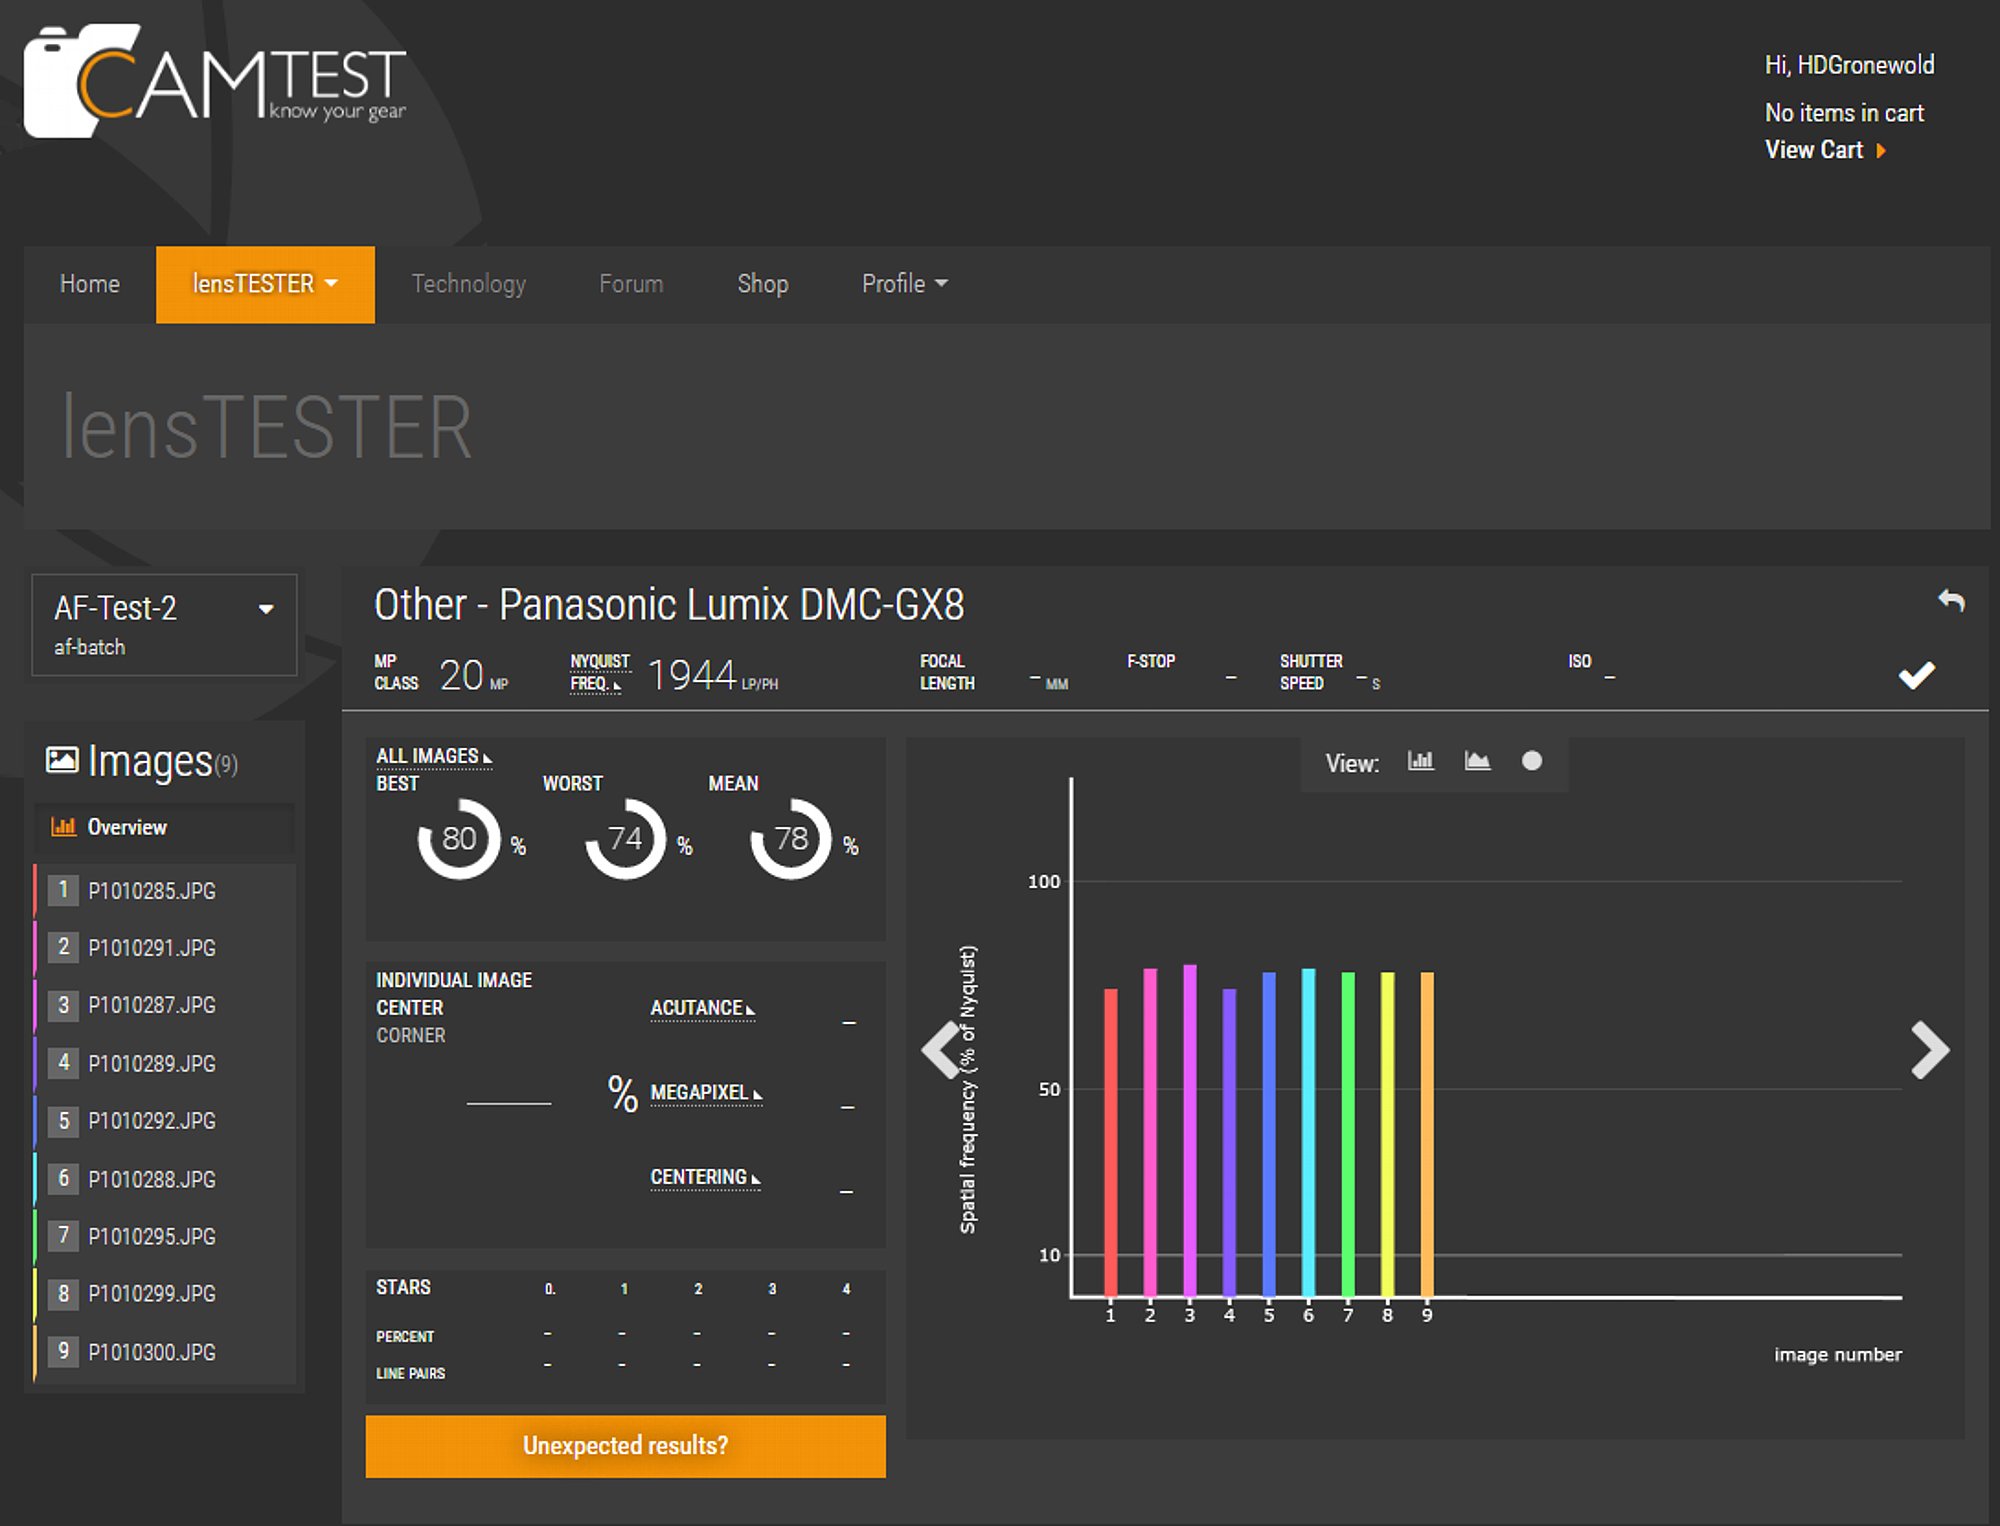Click the View Cart arrow icon
This screenshot has height=1526, width=2000.
click(x=1881, y=151)
